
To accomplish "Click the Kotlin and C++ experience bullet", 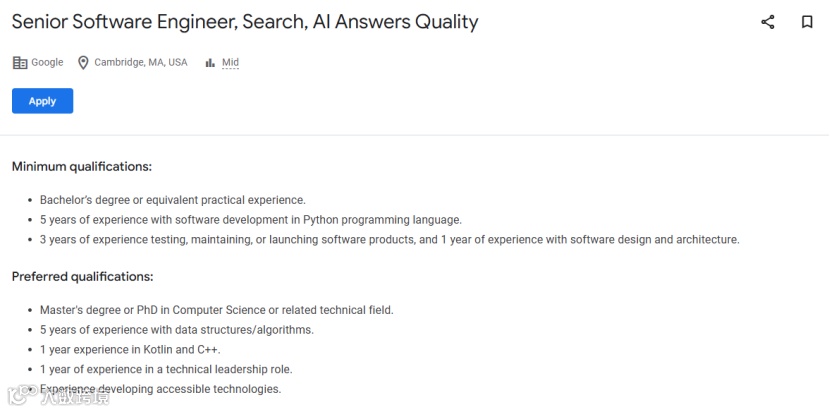I will [x=130, y=350].
